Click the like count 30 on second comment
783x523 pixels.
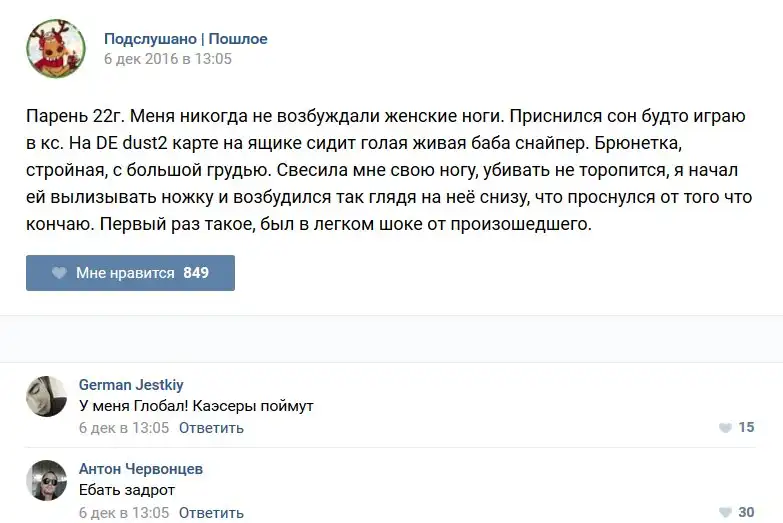pos(747,512)
